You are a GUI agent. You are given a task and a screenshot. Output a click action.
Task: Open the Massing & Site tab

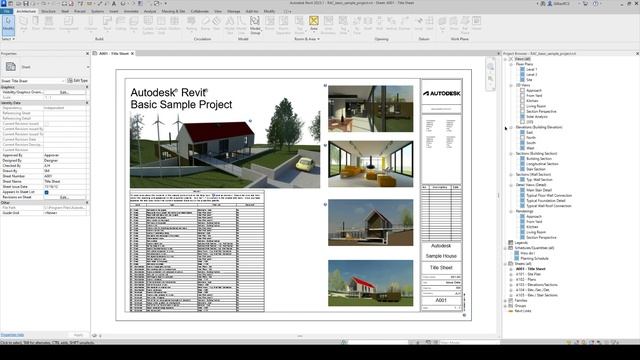173,11
